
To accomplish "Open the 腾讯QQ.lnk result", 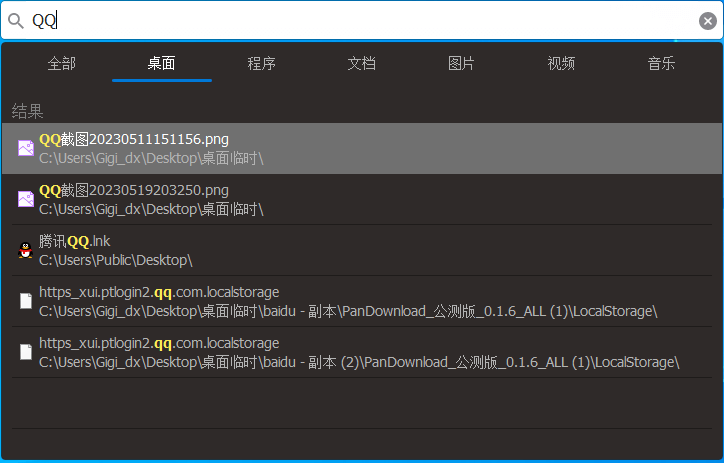I will point(362,250).
